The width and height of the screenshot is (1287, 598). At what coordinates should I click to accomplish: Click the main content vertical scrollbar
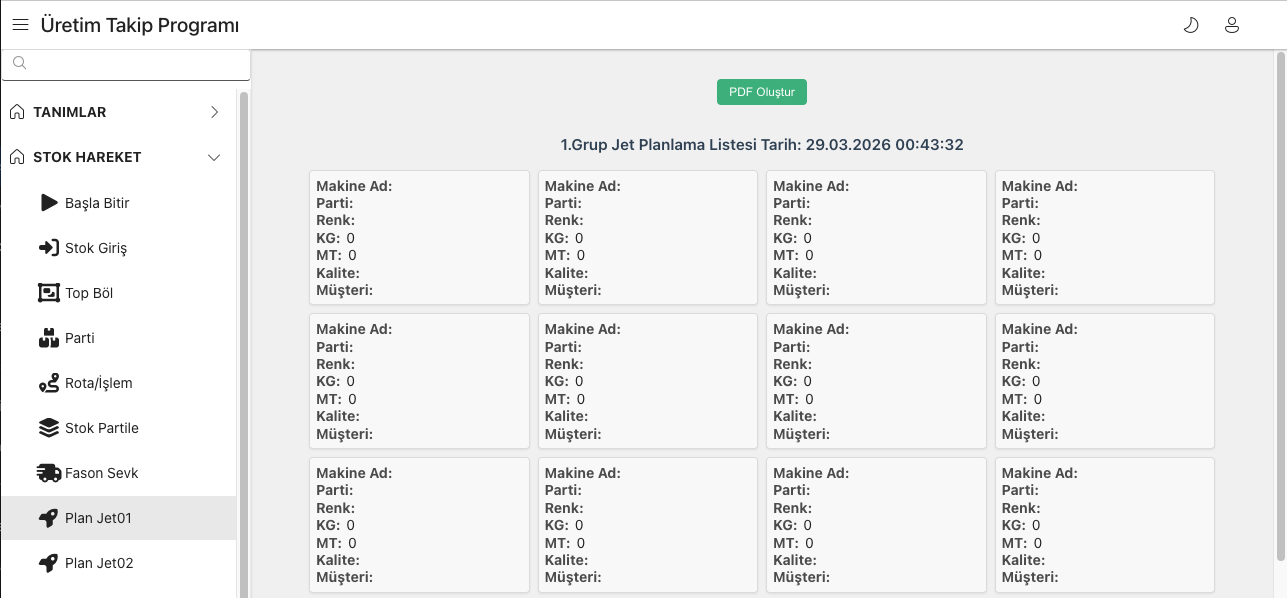1281,300
